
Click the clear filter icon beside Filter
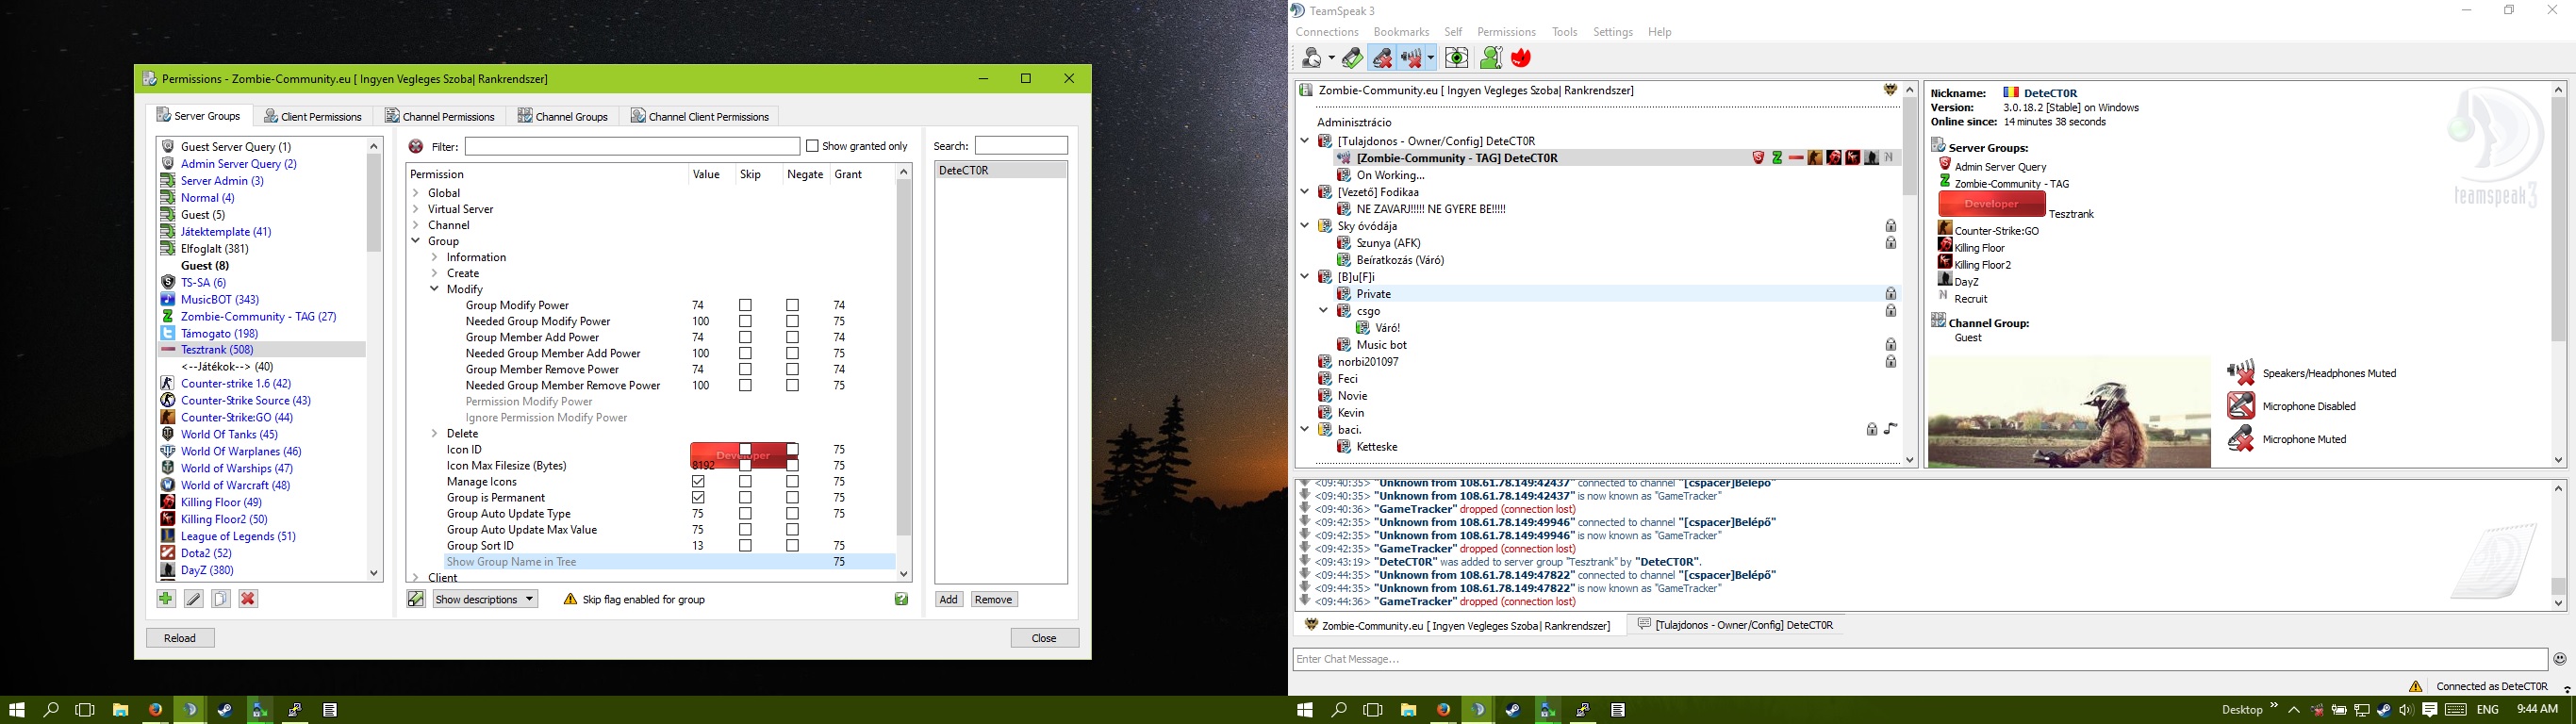coord(416,146)
